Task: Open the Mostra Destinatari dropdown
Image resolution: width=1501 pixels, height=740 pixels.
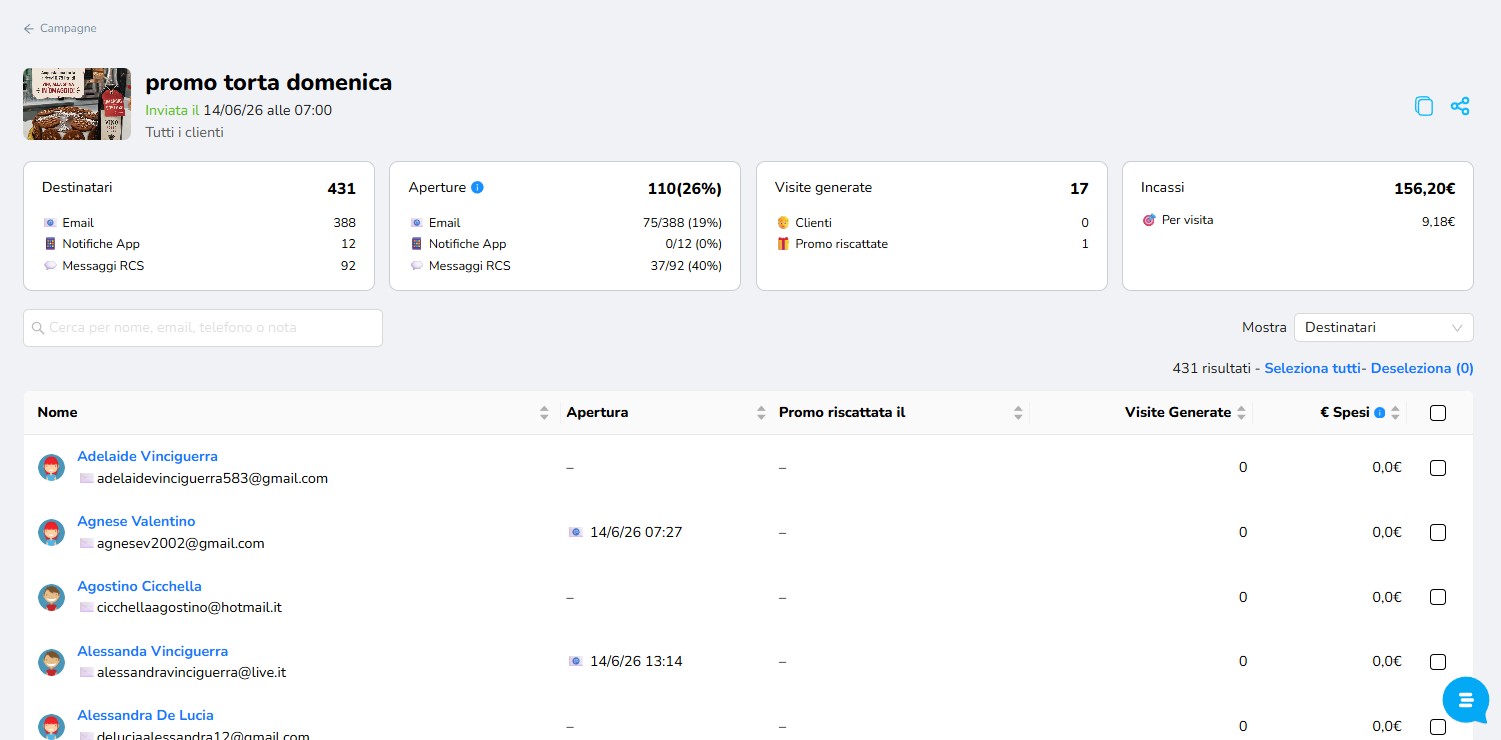Action: 1383,327
